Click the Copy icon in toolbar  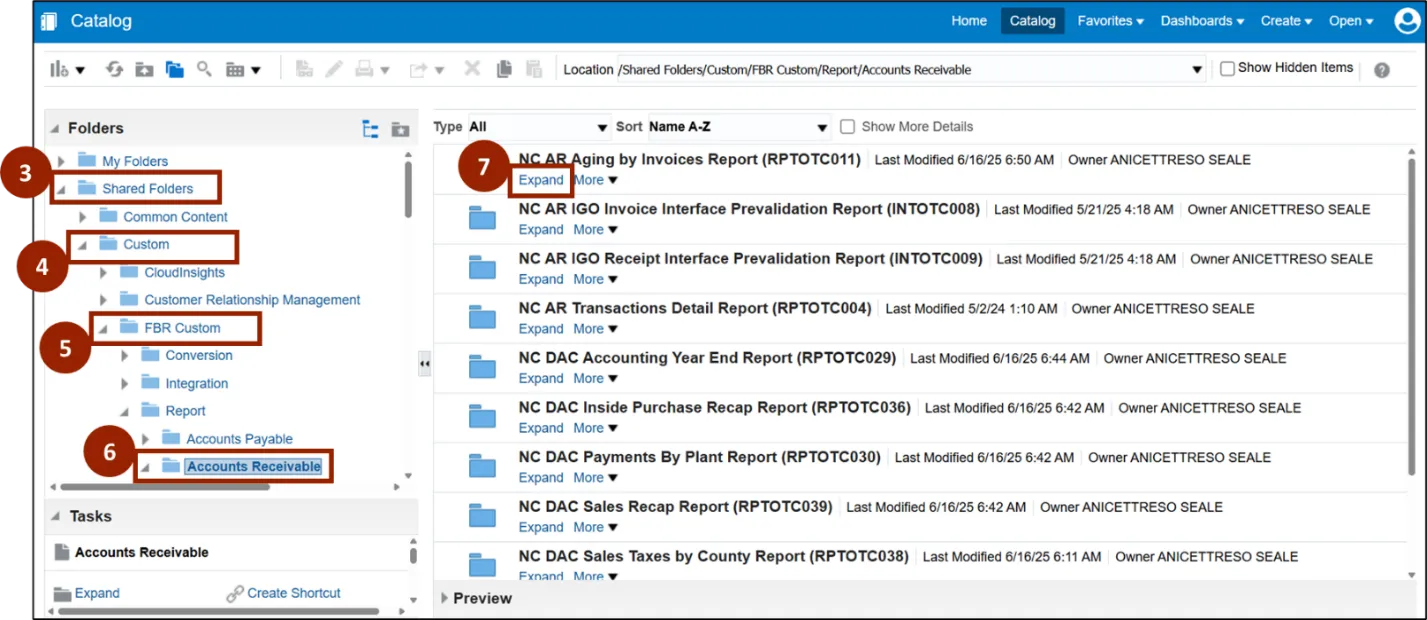coord(504,69)
